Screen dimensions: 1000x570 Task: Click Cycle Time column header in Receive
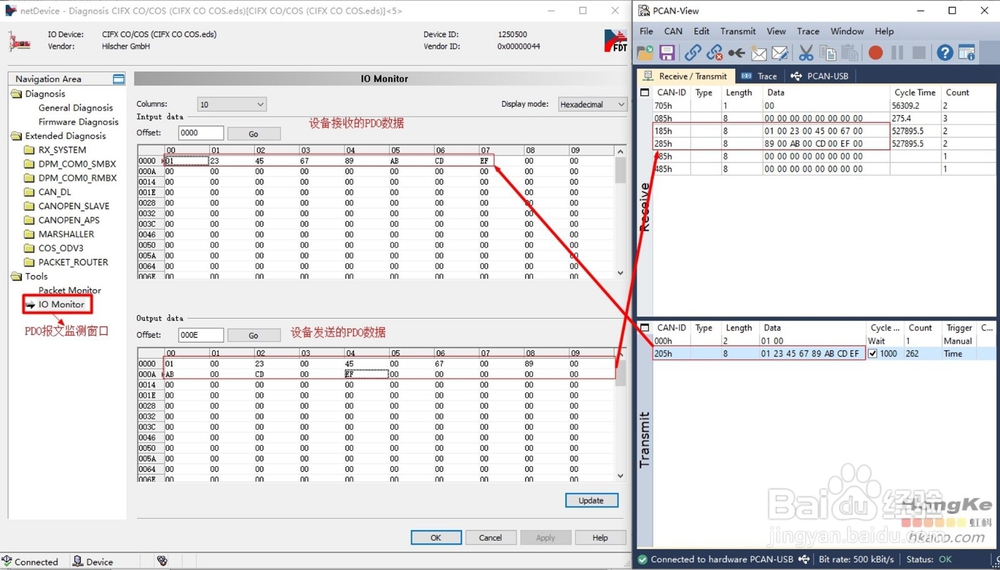[x=915, y=92]
